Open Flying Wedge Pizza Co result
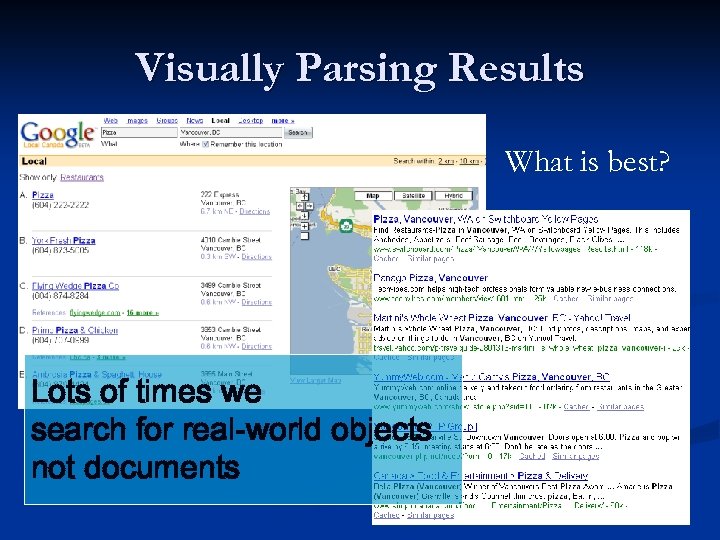 click(x=75, y=286)
